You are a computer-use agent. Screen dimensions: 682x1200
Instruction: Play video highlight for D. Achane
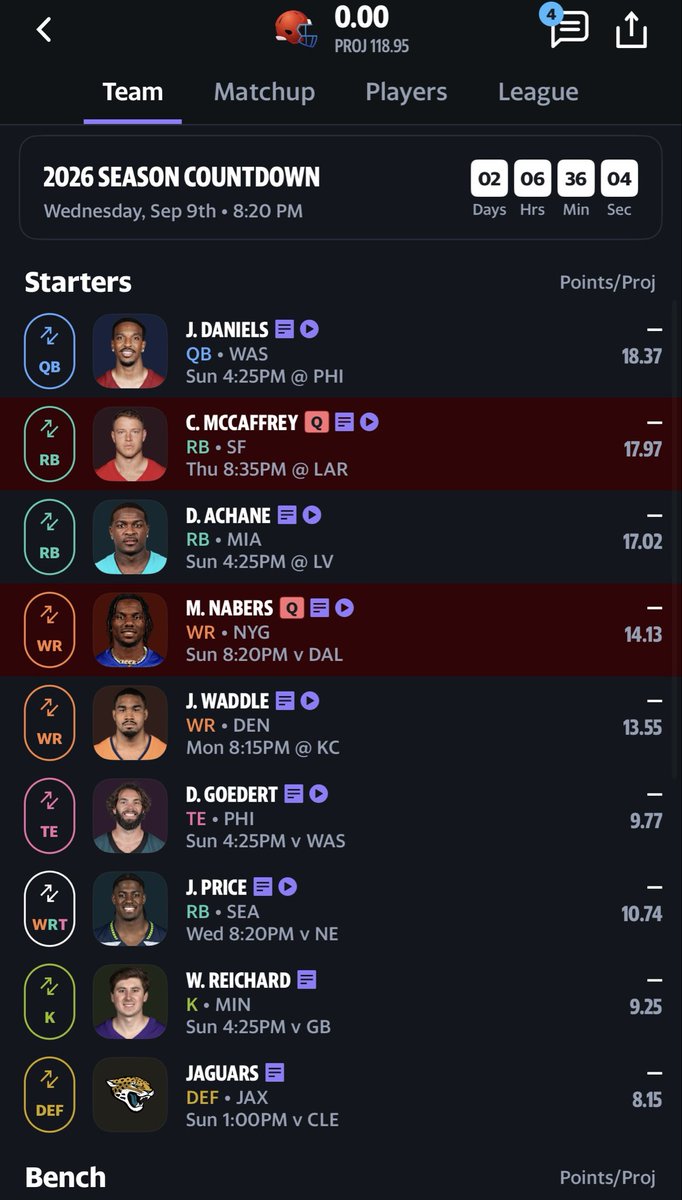tap(312, 515)
